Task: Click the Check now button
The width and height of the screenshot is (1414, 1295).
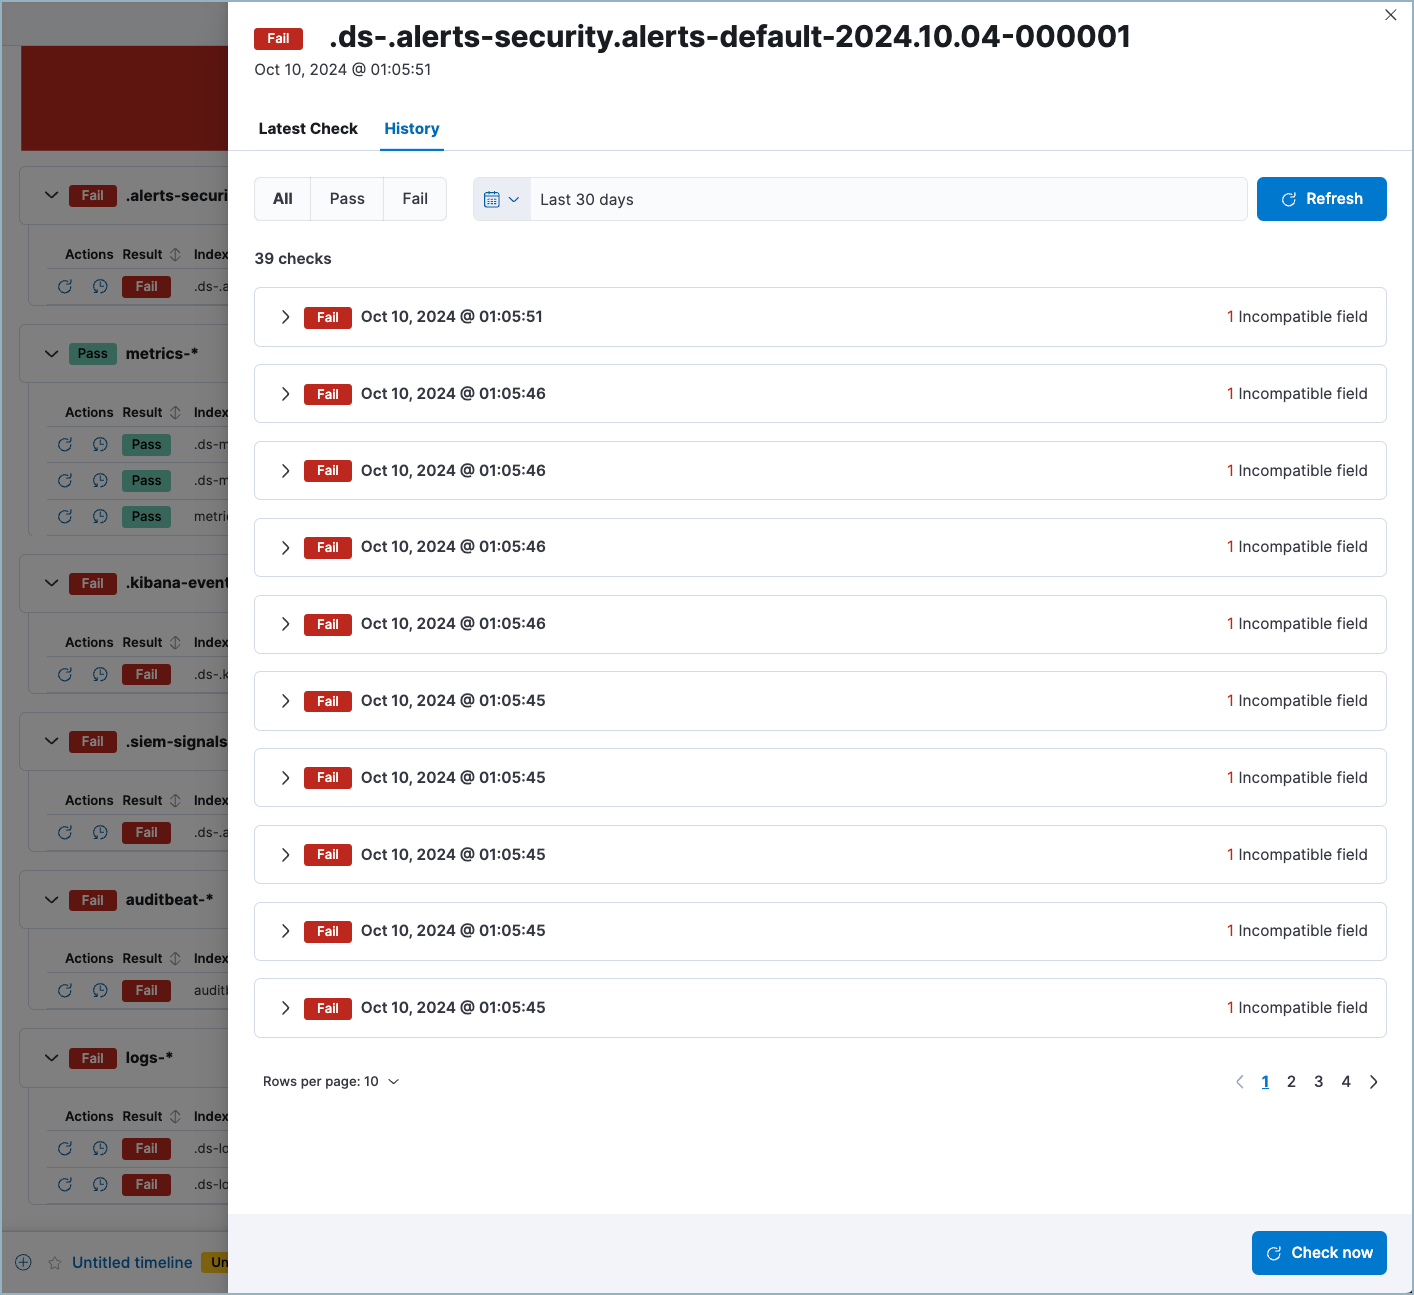Action: point(1319,1253)
